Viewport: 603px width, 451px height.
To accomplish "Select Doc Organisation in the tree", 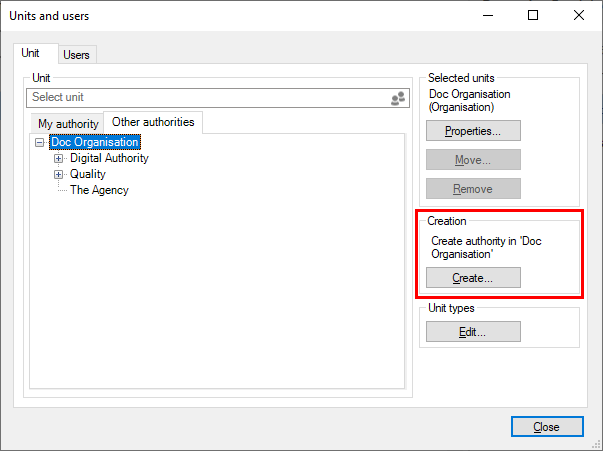I will 95,143.
